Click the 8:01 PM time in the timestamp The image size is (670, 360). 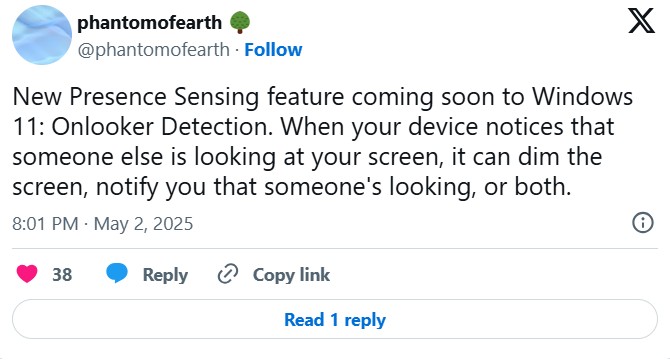pos(45,224)
